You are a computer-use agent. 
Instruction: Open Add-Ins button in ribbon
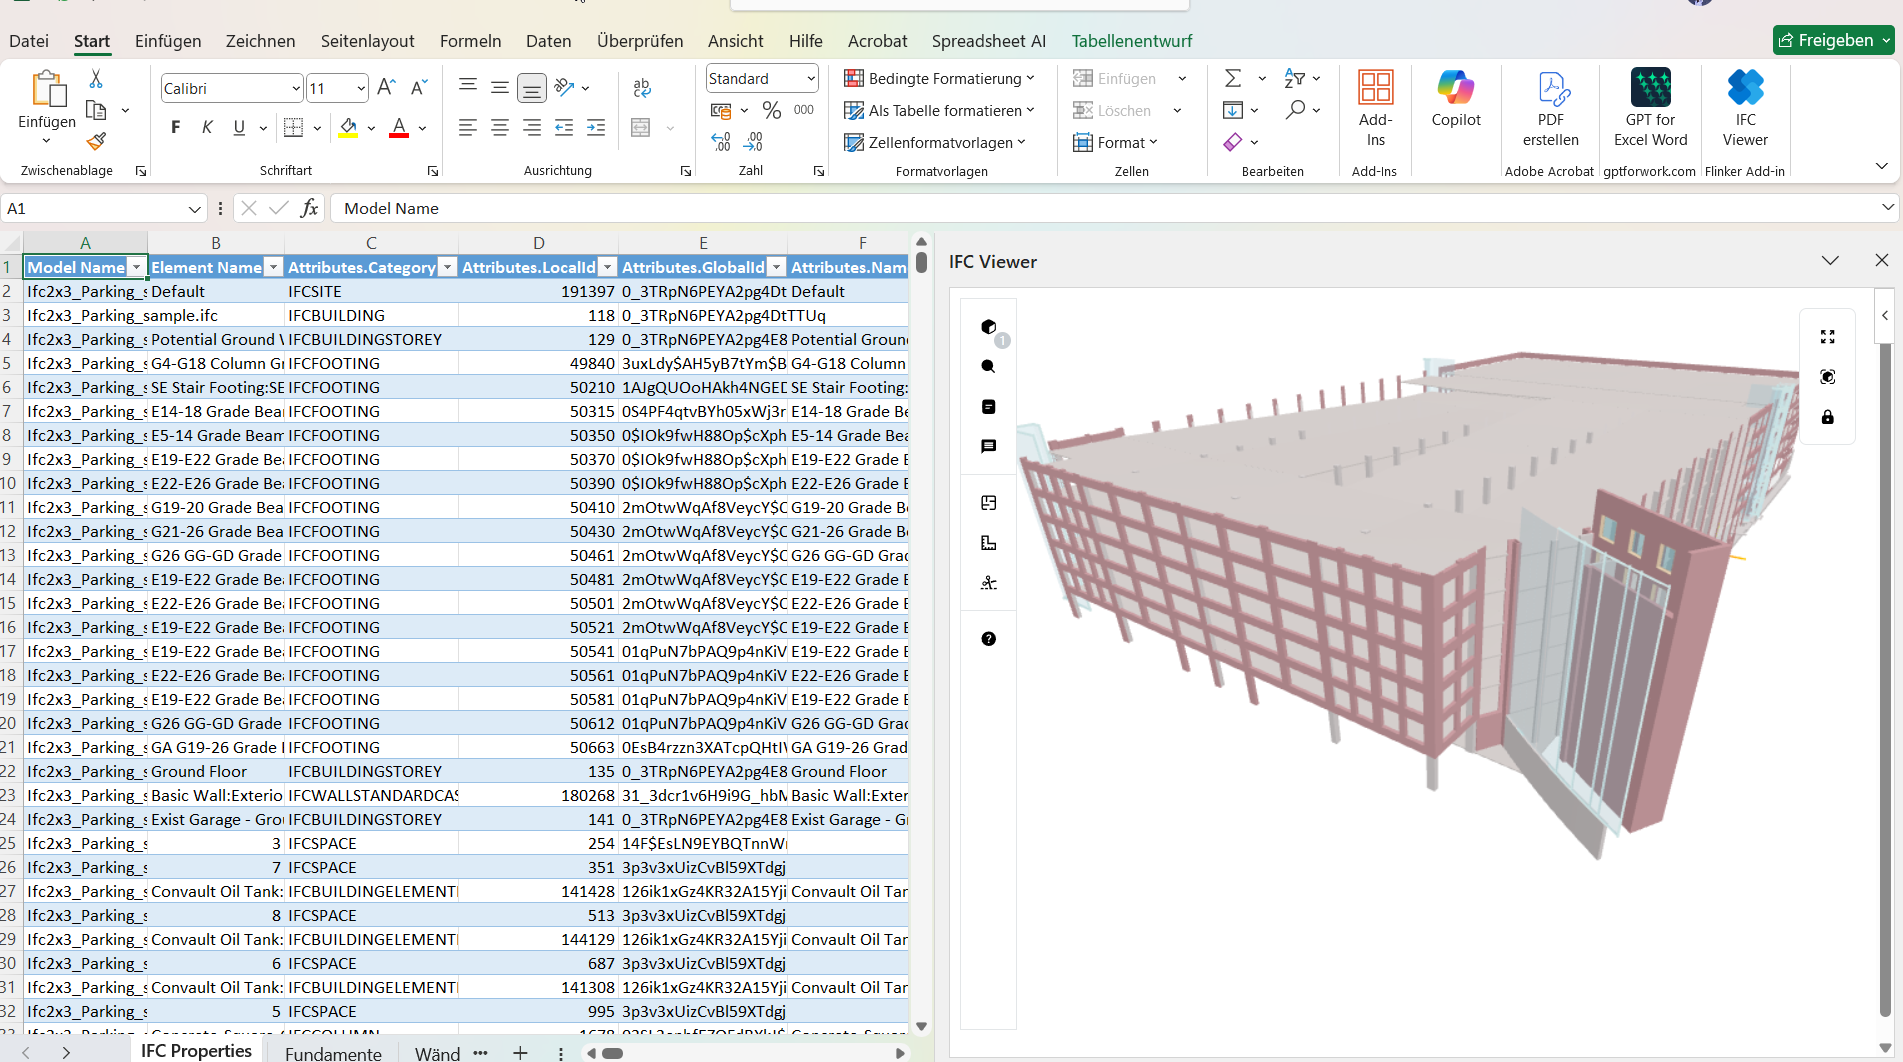tap(1376, 108)
